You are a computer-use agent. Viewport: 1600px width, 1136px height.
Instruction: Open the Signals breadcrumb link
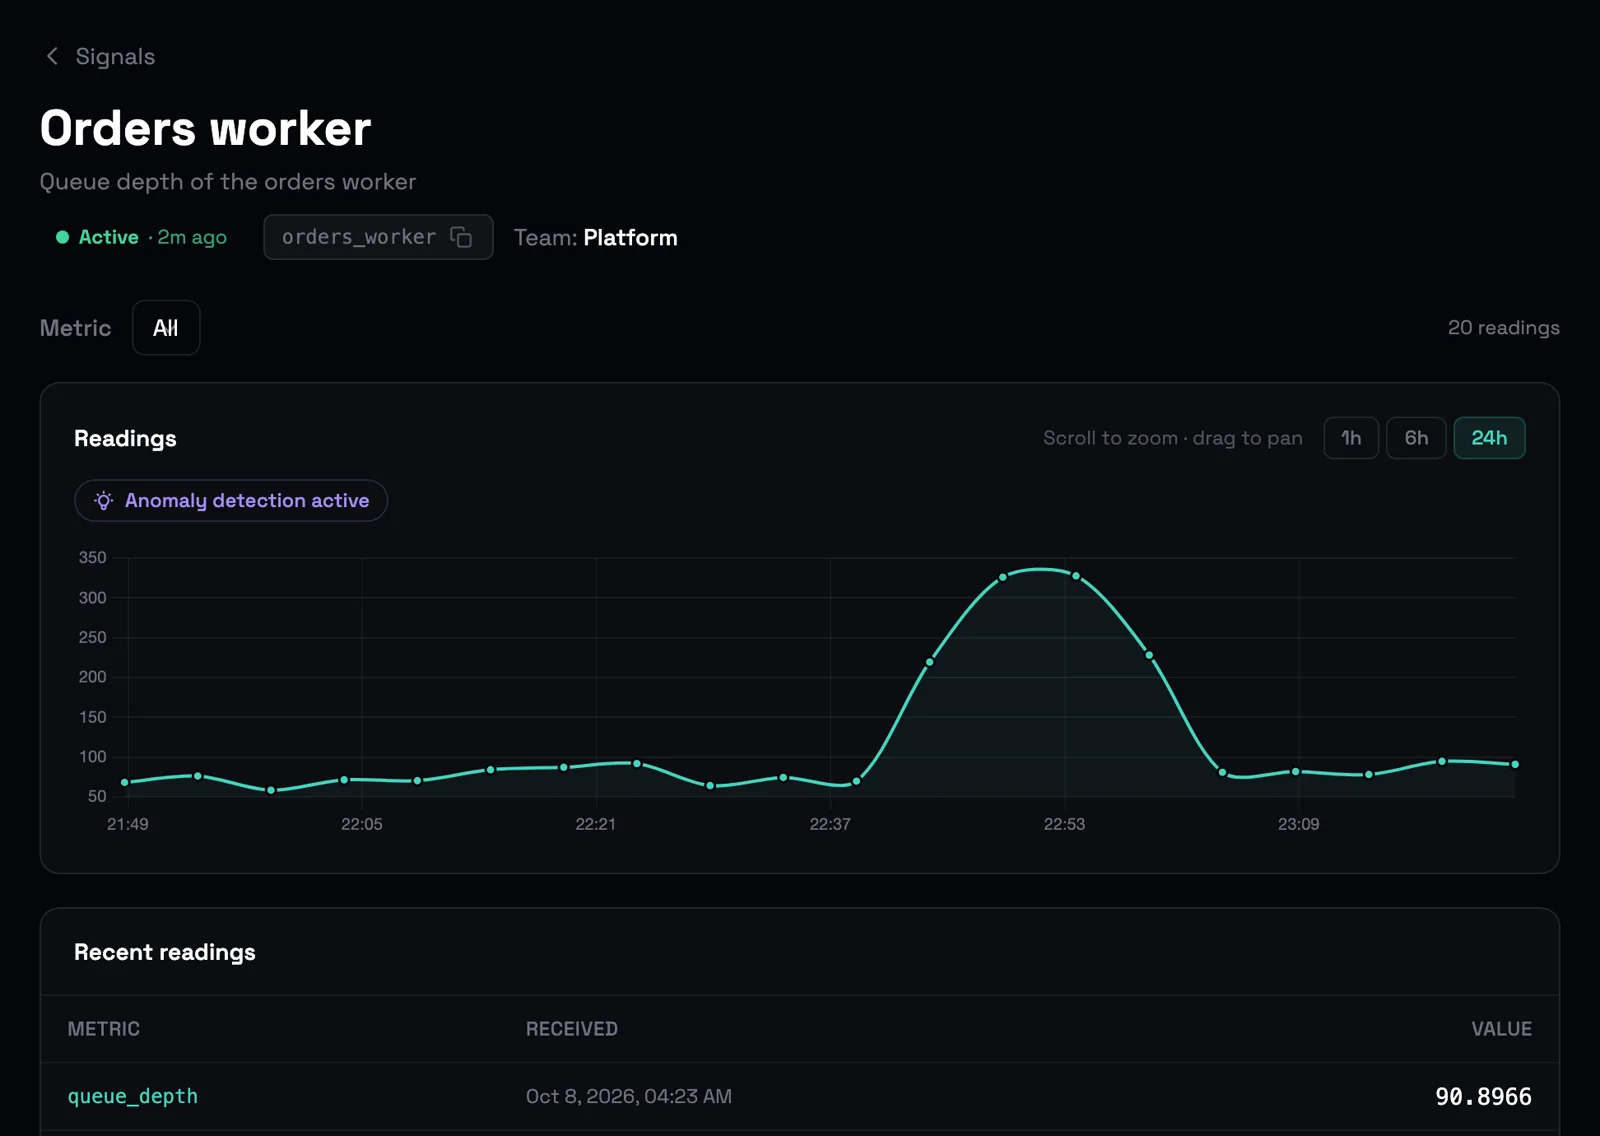115,56
